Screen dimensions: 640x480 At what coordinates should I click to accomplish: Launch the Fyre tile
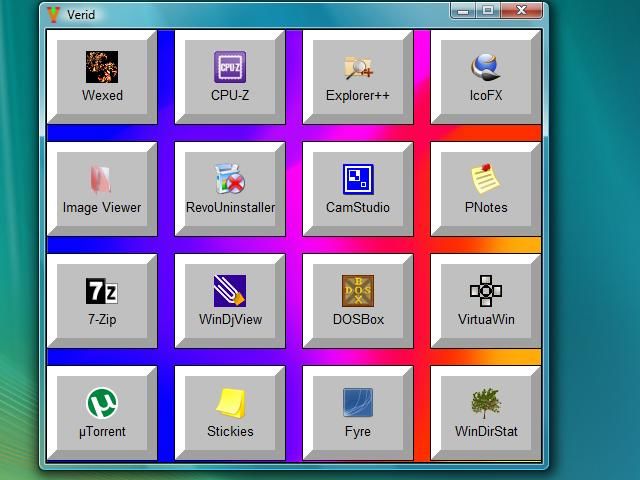point(358,413)
